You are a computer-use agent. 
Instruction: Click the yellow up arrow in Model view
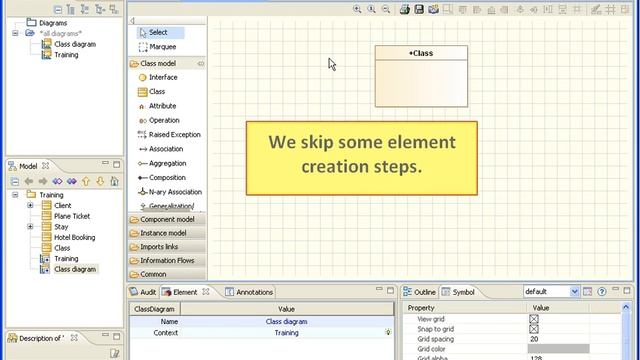coord(86,181)
